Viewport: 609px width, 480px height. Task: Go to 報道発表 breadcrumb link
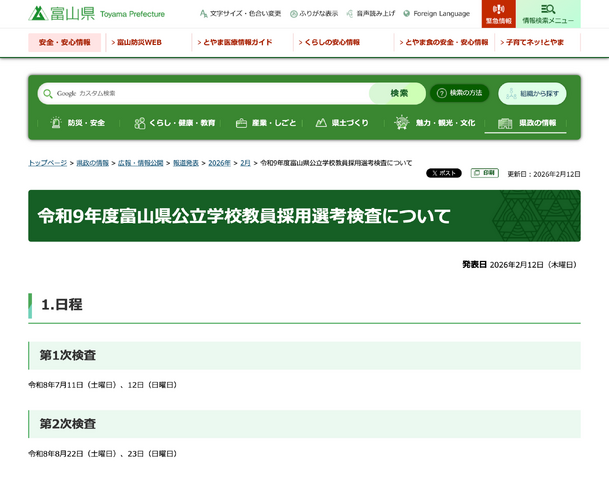(x=186, y=163)
